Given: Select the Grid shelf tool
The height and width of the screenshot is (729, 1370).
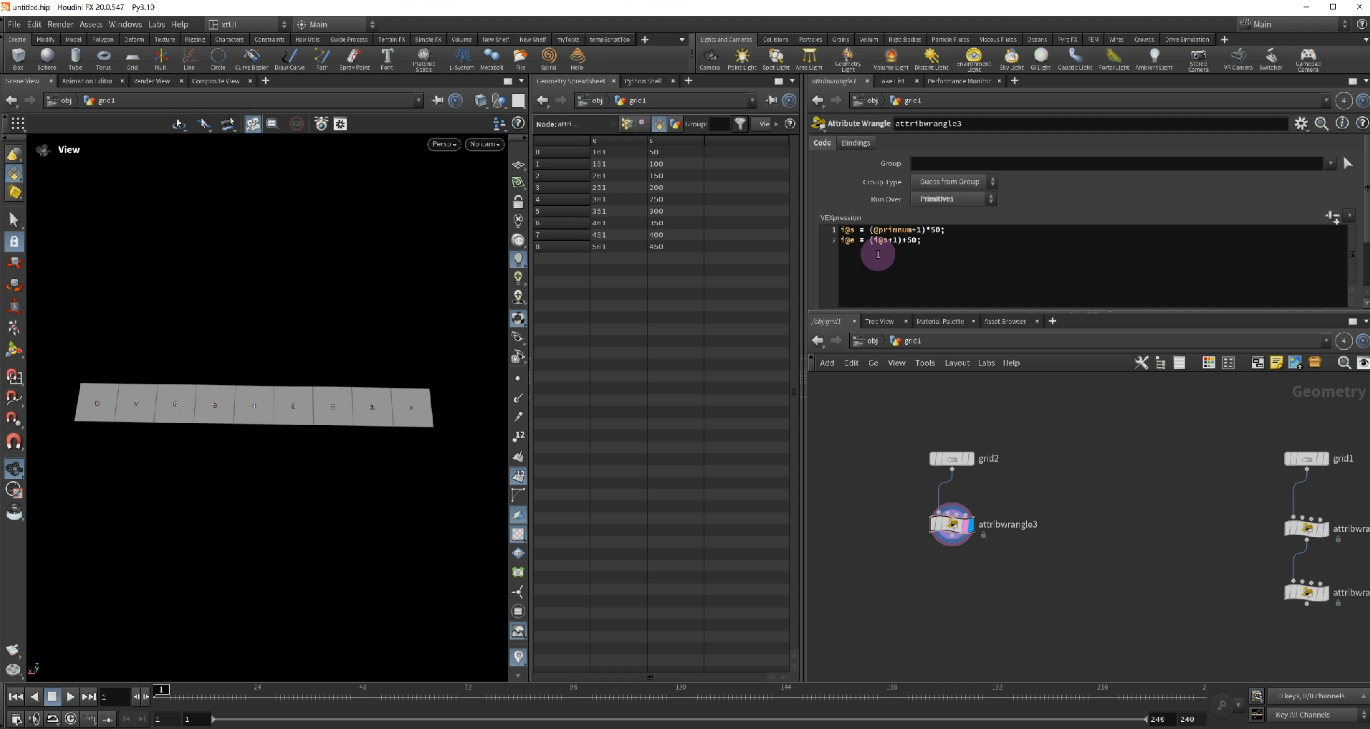Looking at the screenshot, I should [132, 59].
